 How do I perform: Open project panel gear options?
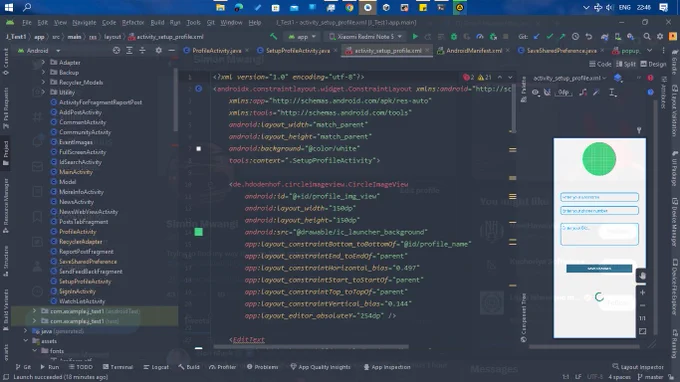coord(159,51)
